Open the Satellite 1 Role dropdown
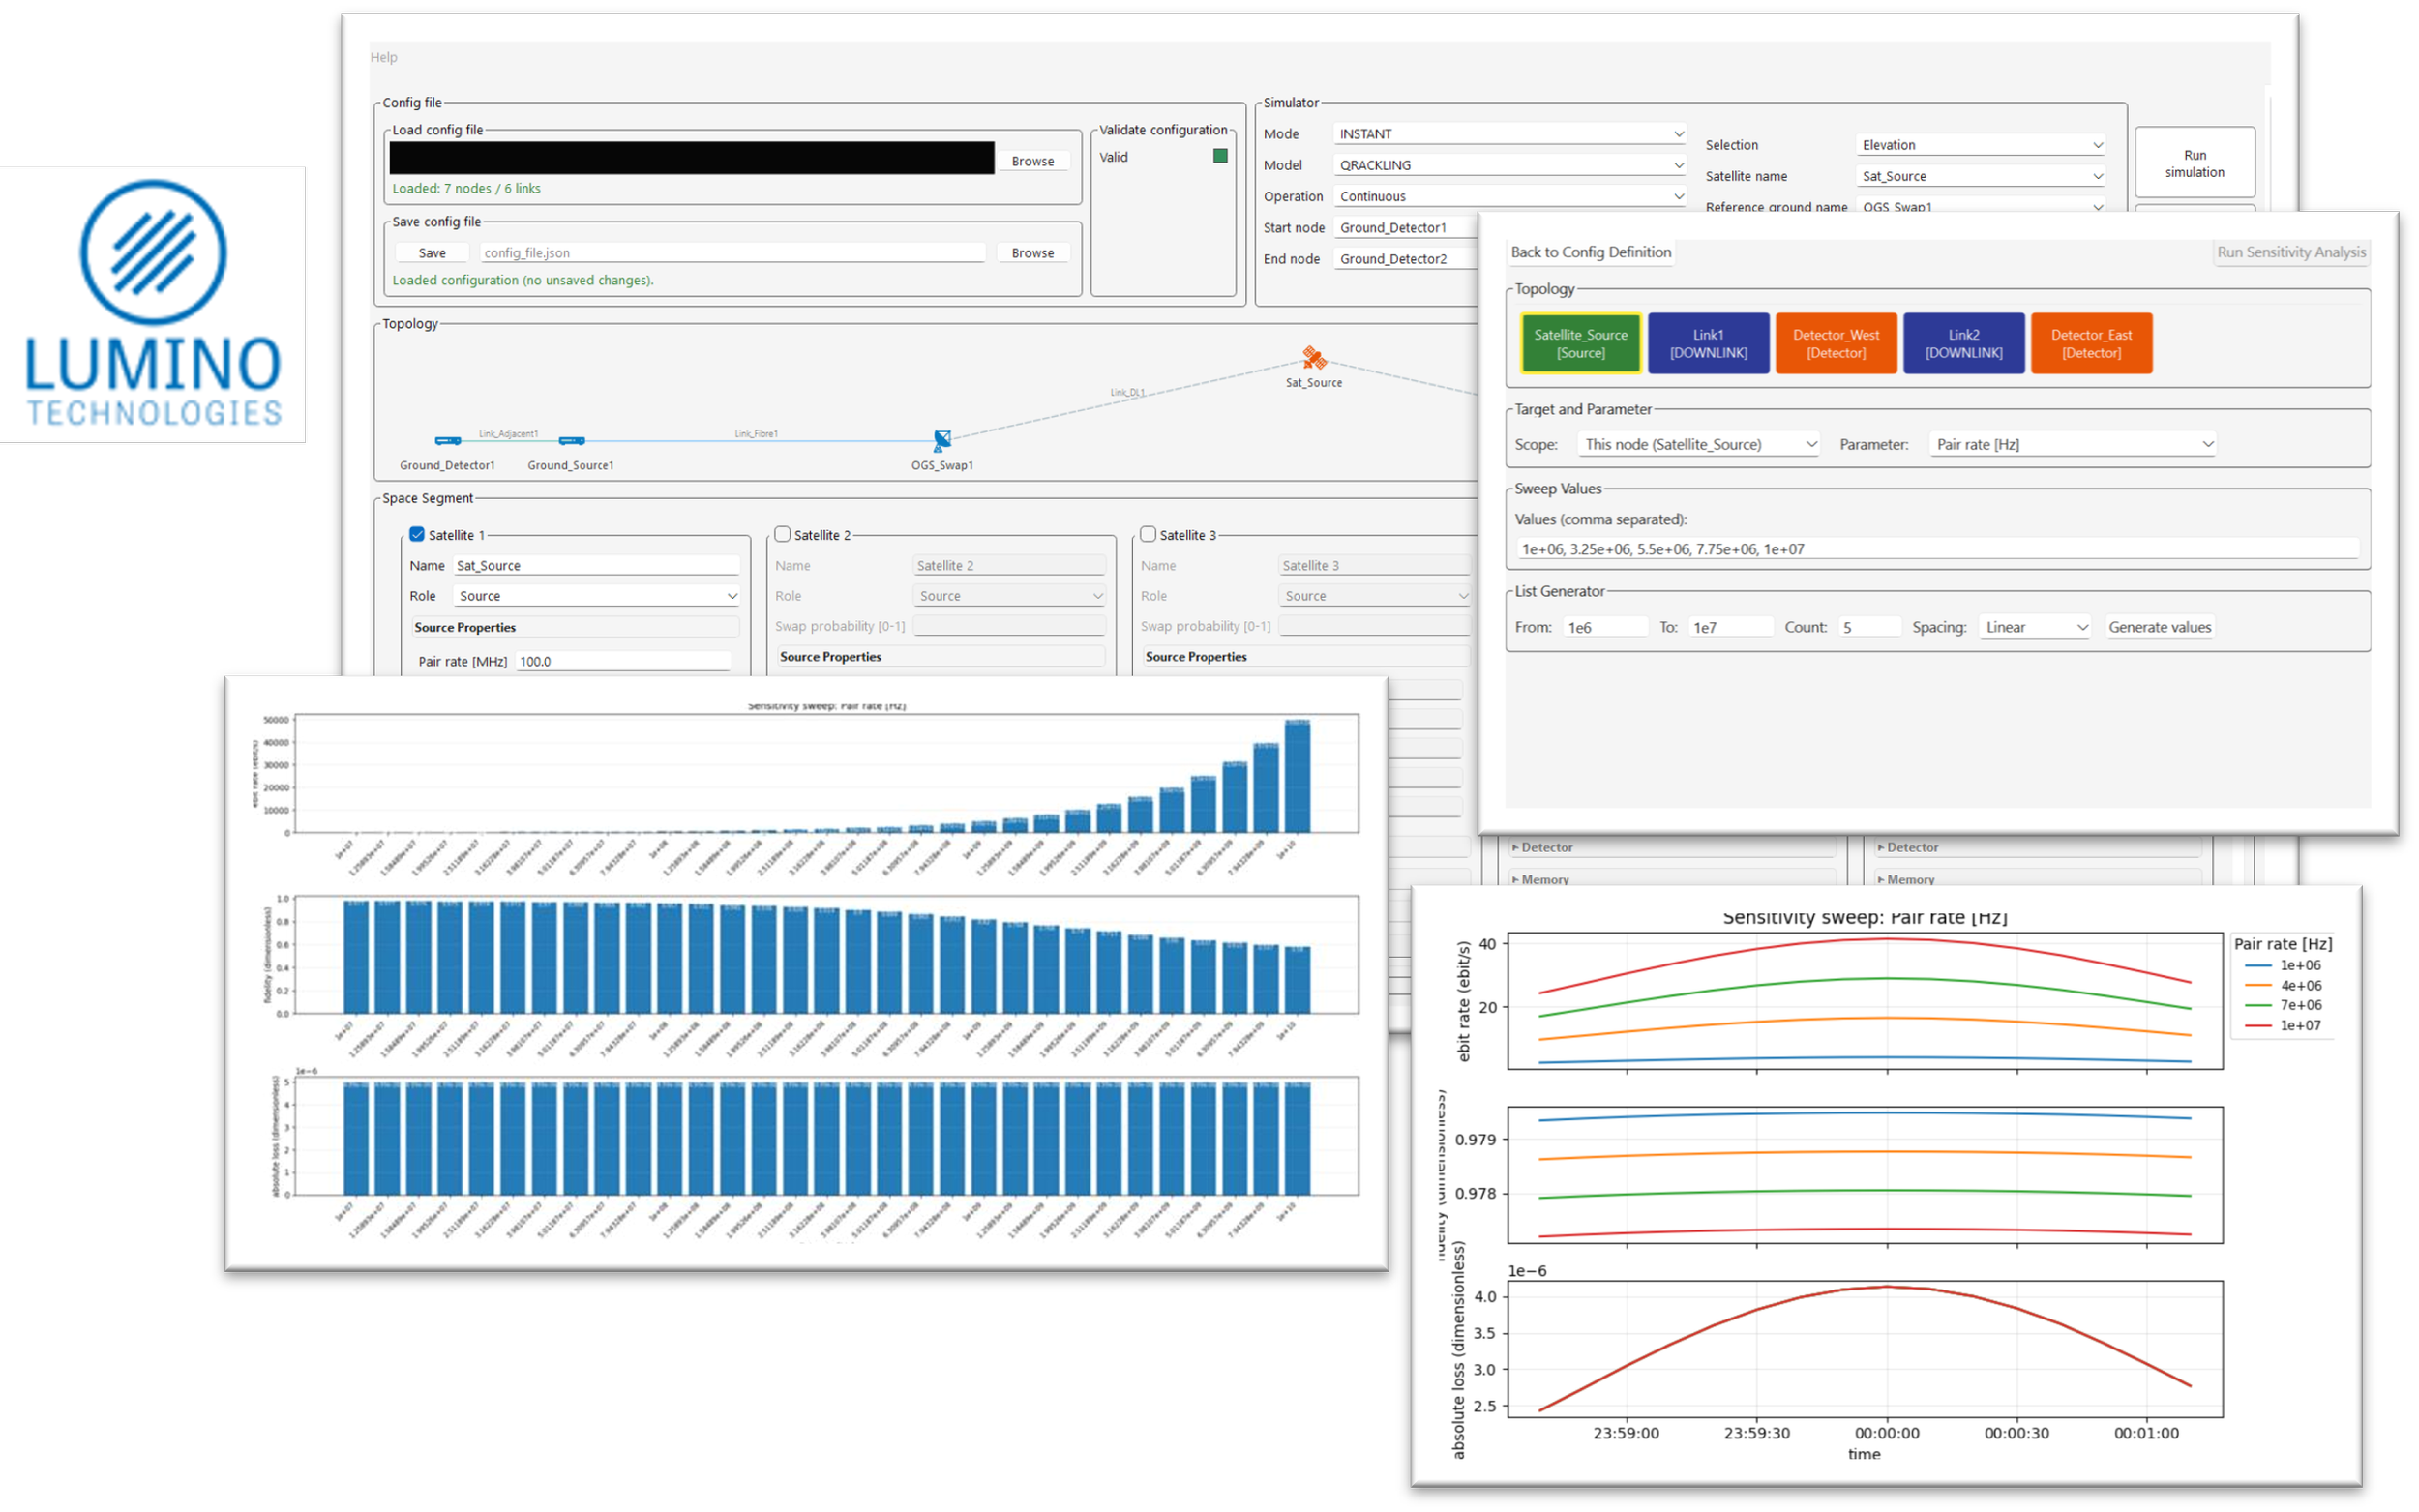 597,595
